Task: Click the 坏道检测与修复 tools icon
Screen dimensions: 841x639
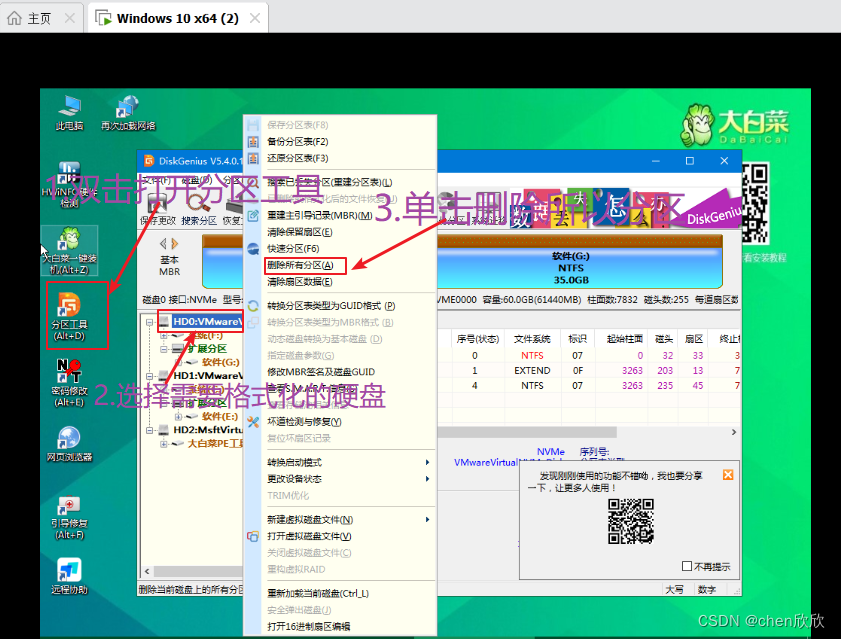Action: click(253, 422)
